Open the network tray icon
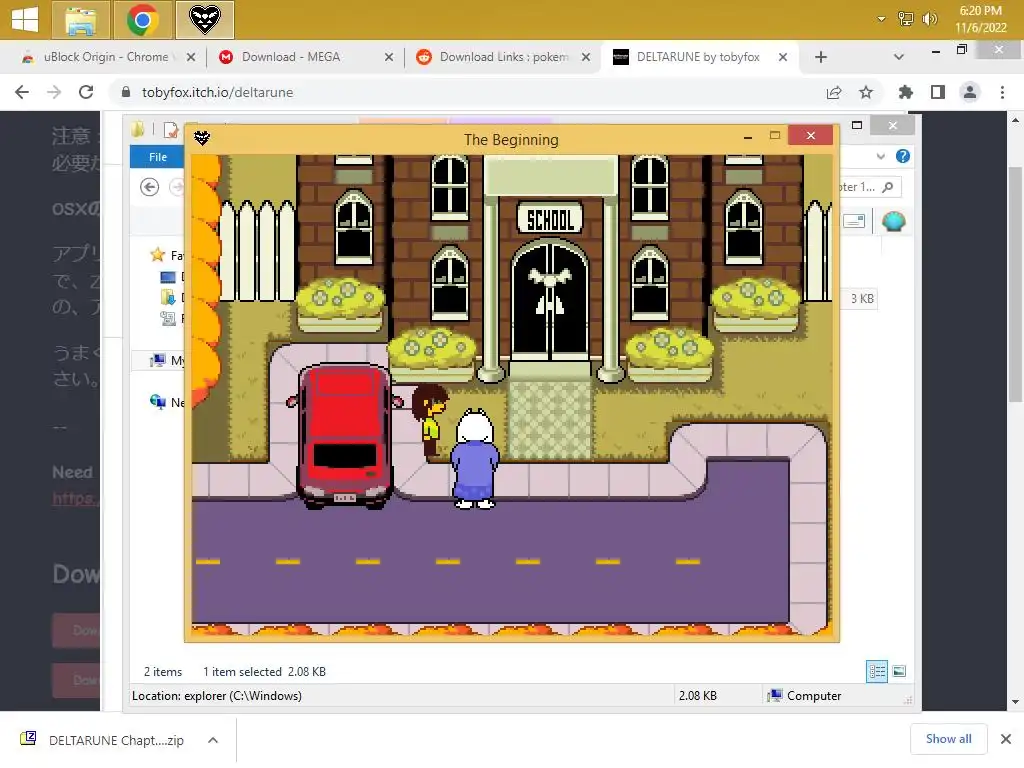Viewport: 1024px width, 768px height. click(x=905, y=19)
